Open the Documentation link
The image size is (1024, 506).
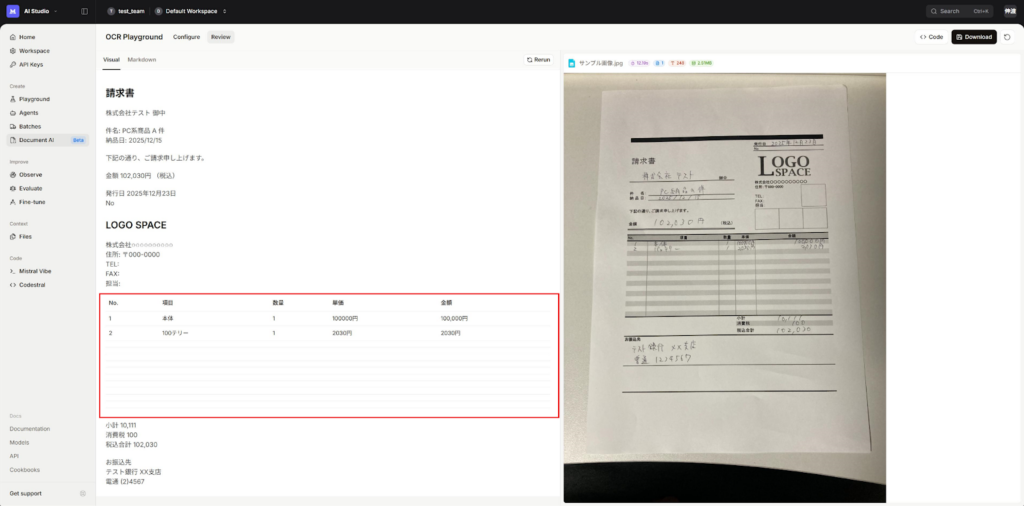pyautogui.click(x=29, y=429)
